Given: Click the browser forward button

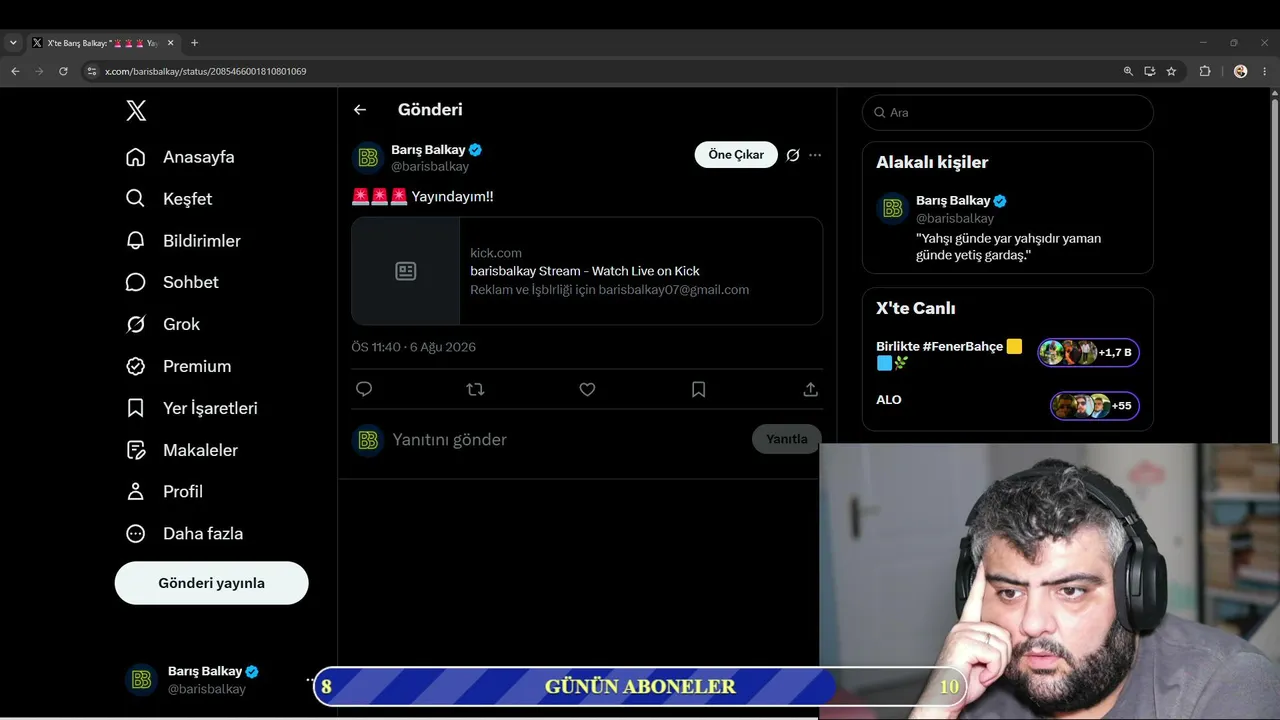Looking at the screenshot, I should (x=39, y=71).
